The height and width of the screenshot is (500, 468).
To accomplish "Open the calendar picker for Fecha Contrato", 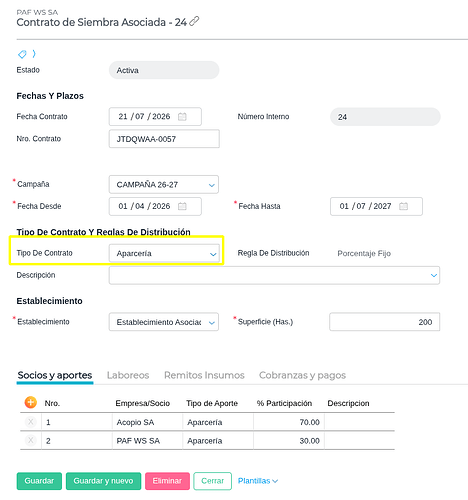I will pos(182,117).
